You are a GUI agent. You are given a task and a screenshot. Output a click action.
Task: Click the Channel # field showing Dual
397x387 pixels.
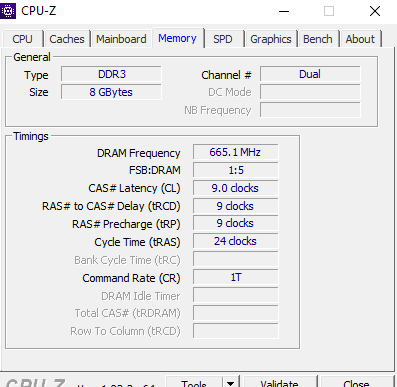[310, 74]
